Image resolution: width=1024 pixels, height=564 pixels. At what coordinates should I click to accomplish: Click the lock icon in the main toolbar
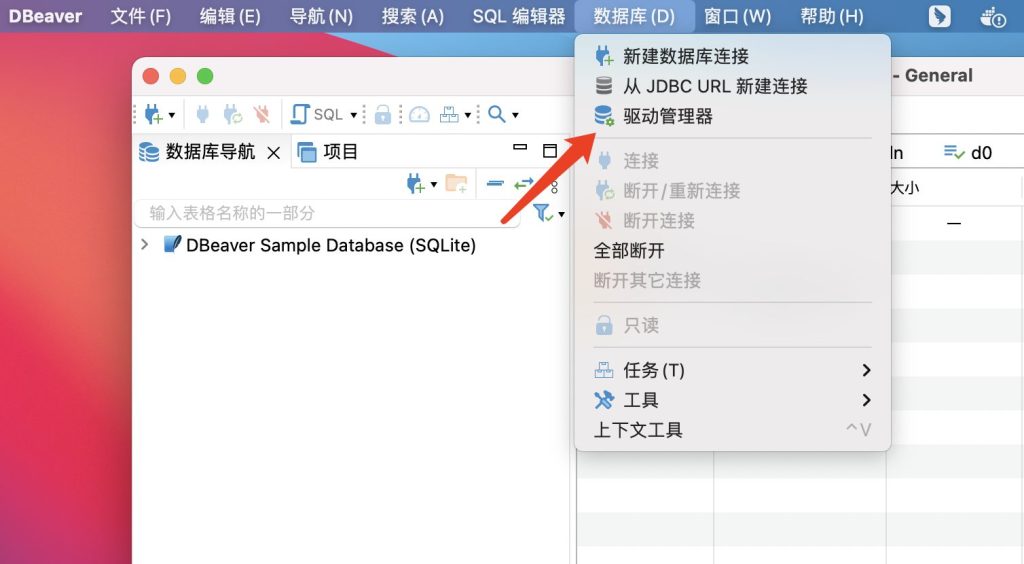pyautogui.click(x=383, y=115)
